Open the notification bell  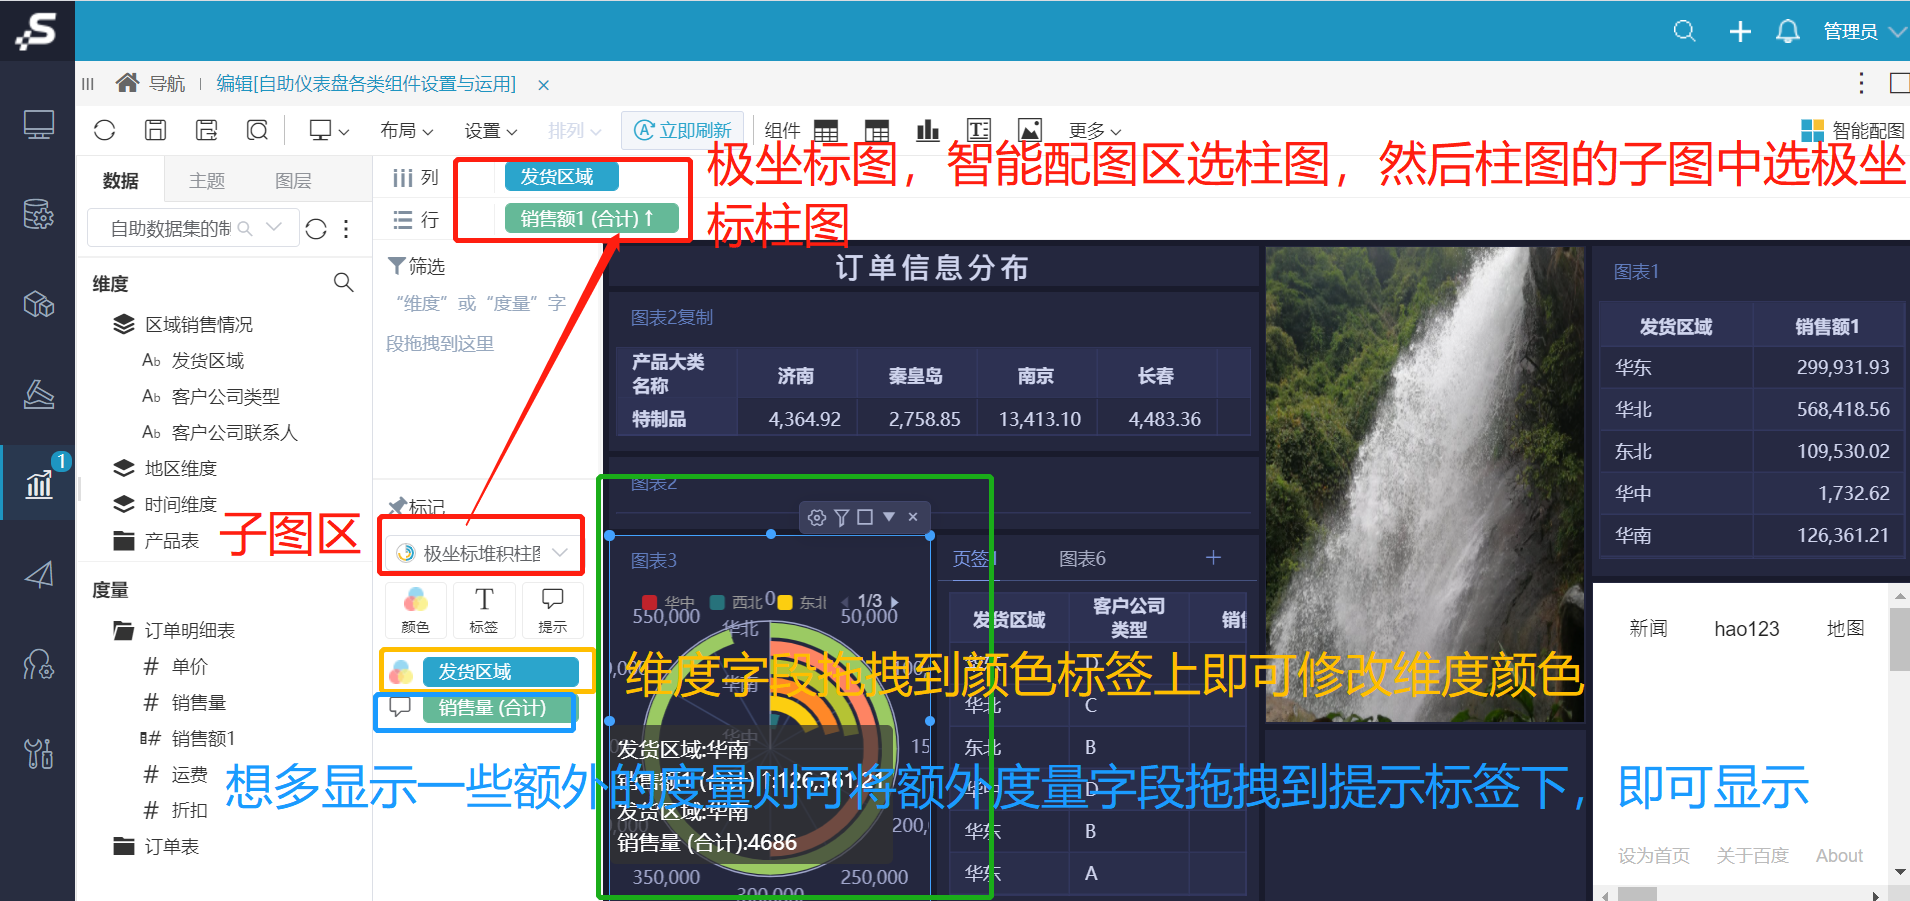click(1788, 31)
